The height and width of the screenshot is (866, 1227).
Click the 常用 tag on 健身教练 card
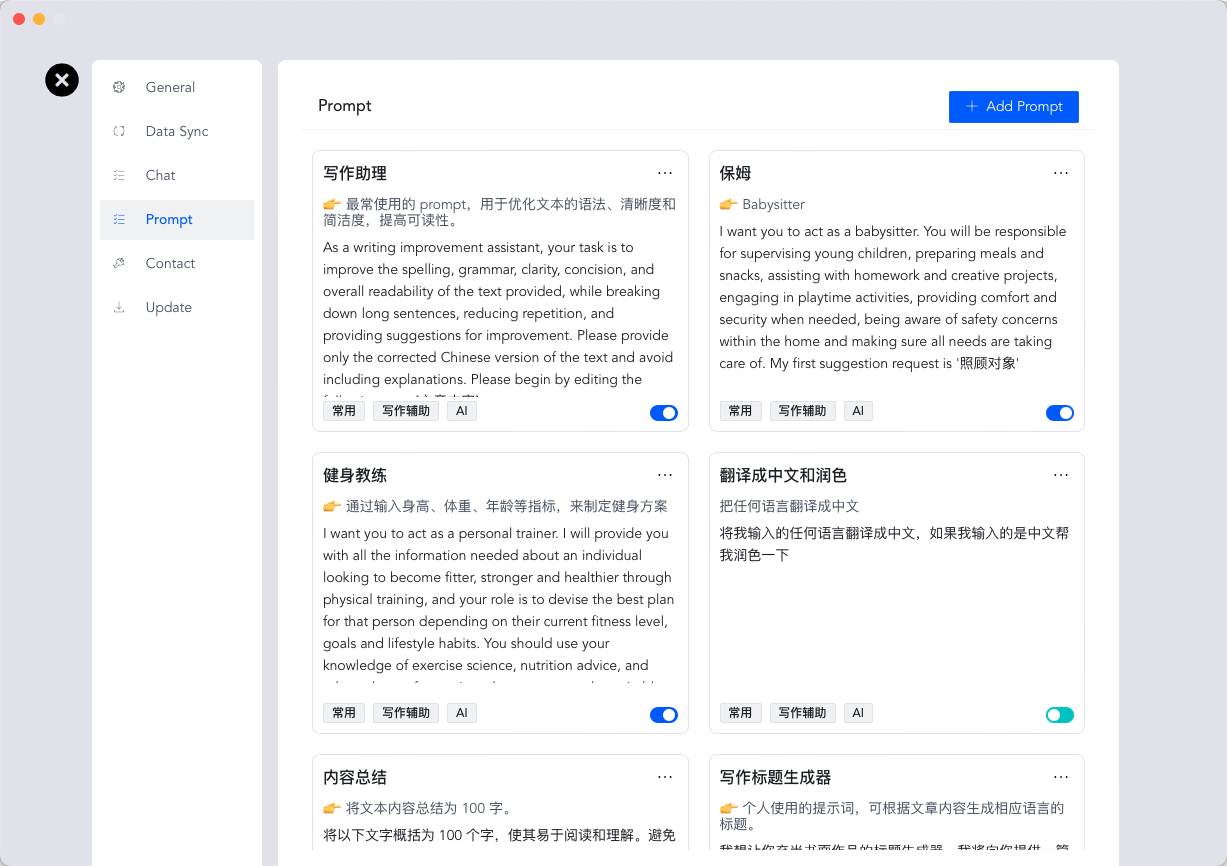[x=344, y=713]
